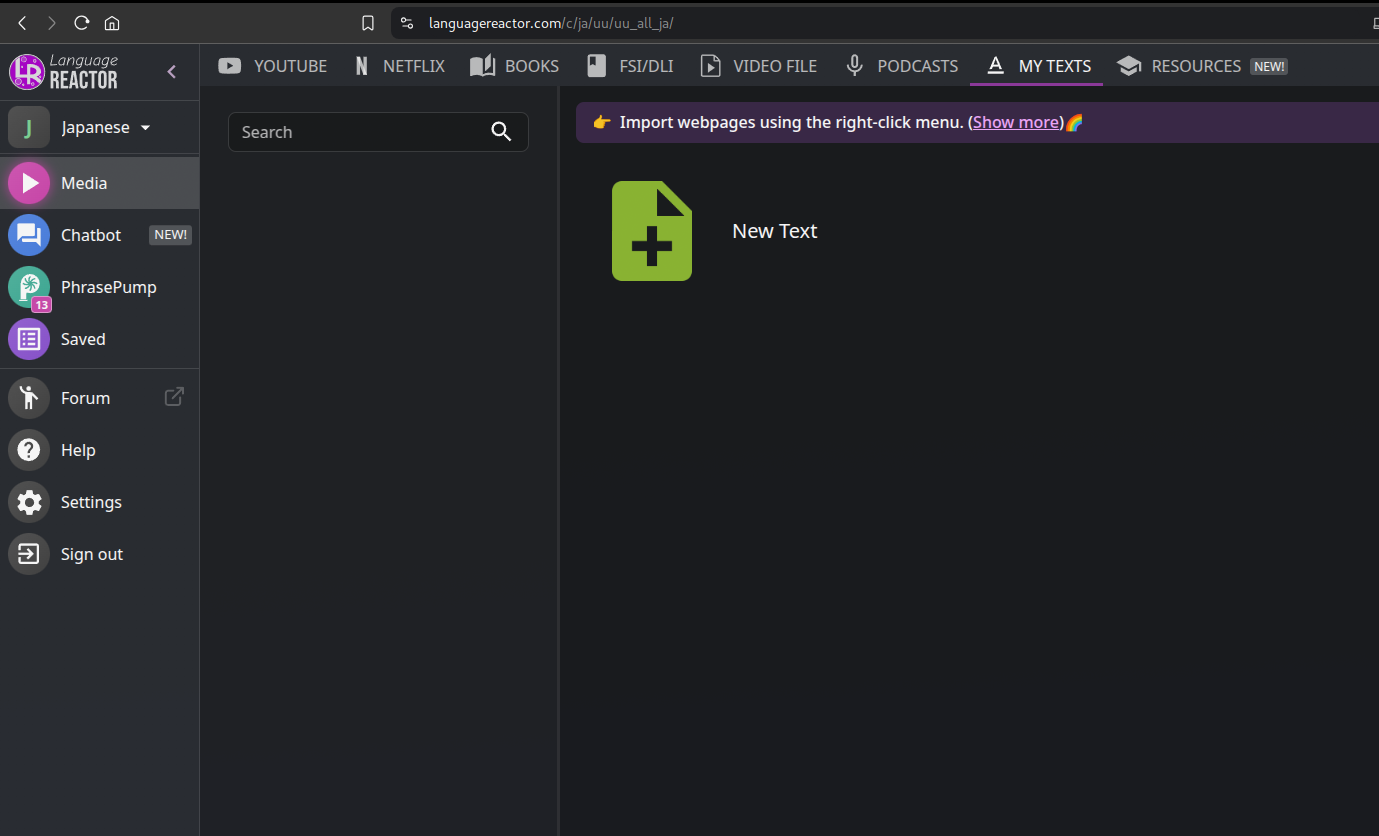The width and height of the screenshot is (1379, 836).
Task: Collapse the sidebar with the chevron
Action: 172,71
